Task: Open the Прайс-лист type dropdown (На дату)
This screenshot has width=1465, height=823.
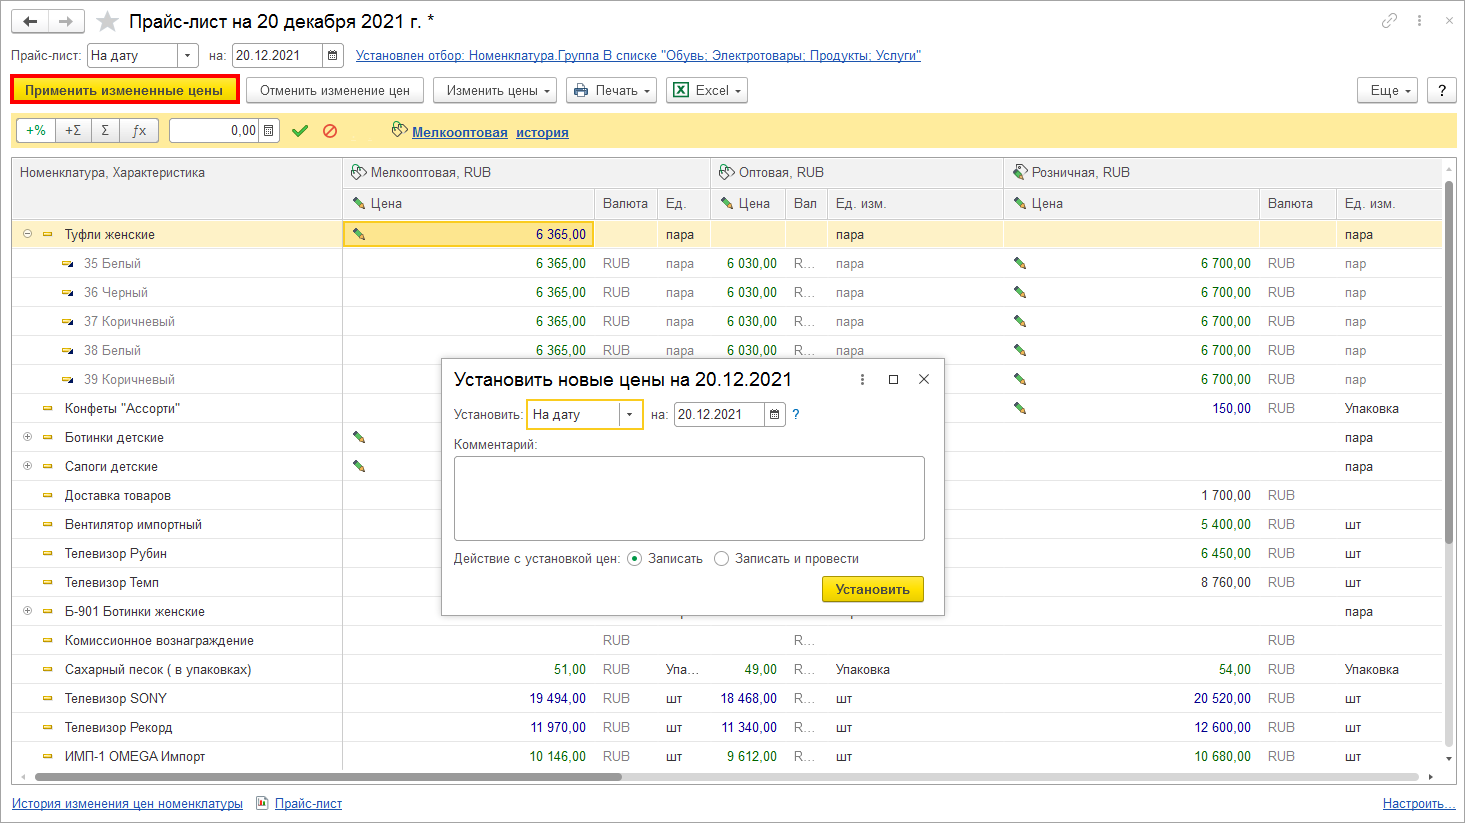Action: point(188,55)
